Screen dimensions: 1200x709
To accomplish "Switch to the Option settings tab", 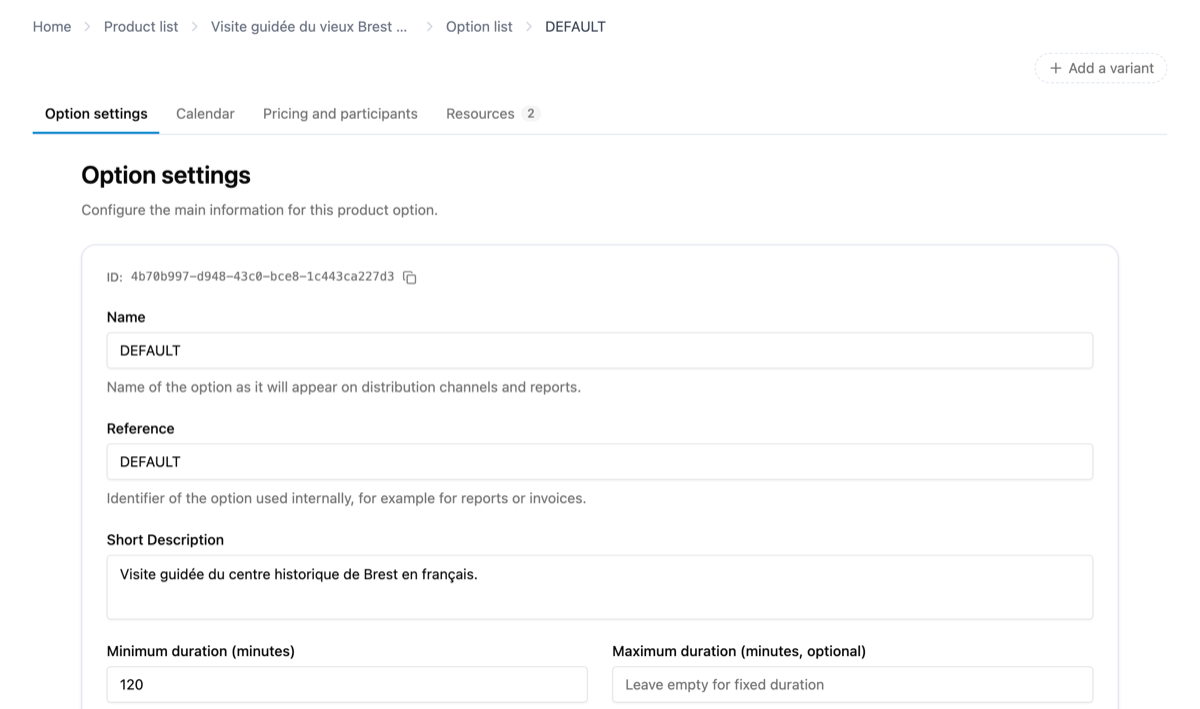I will click(96, 114).
